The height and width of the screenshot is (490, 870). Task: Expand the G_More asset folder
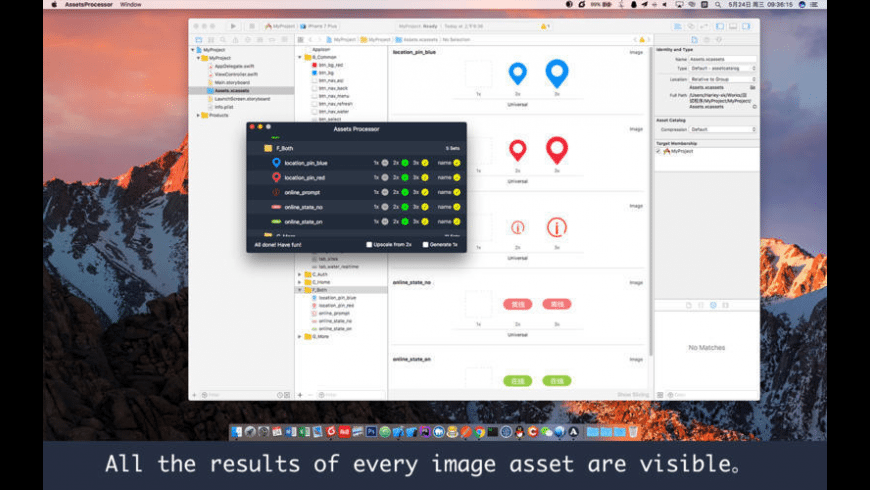click(x=300, y=336)
